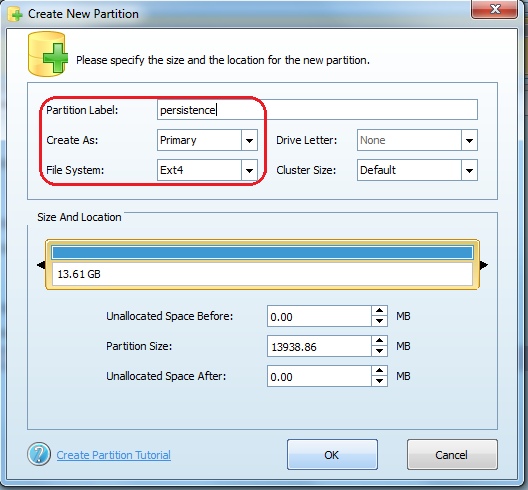The image size is (528, 490).
Task: Open the Cluster Size dropdown arrow
Action: [469, 170]
